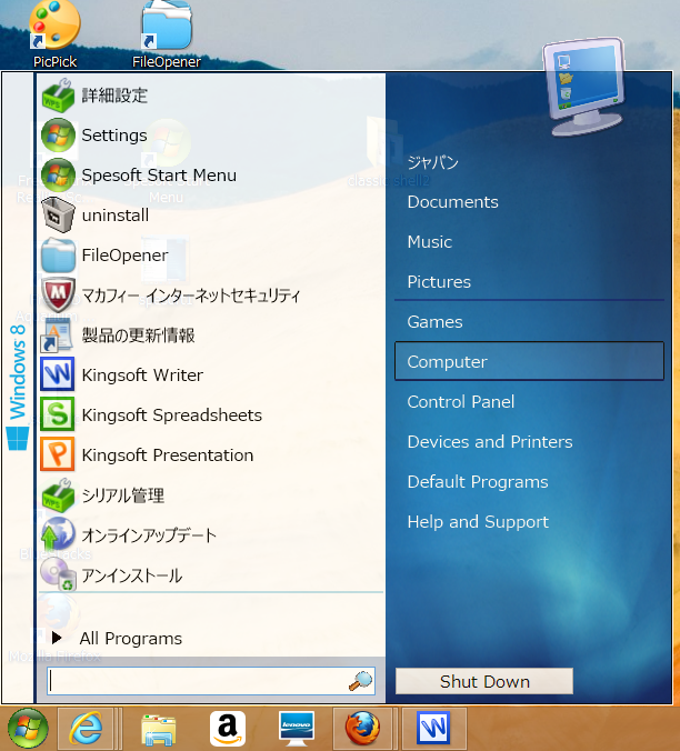Launch Kingsoft Presentation via its P icon
The image size is (680, 751).
57,455
